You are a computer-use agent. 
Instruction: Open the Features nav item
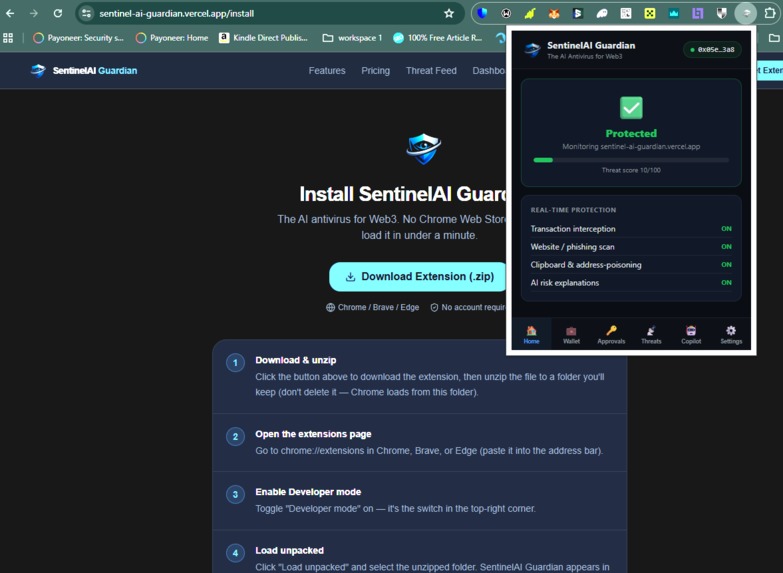coord(327,70)
